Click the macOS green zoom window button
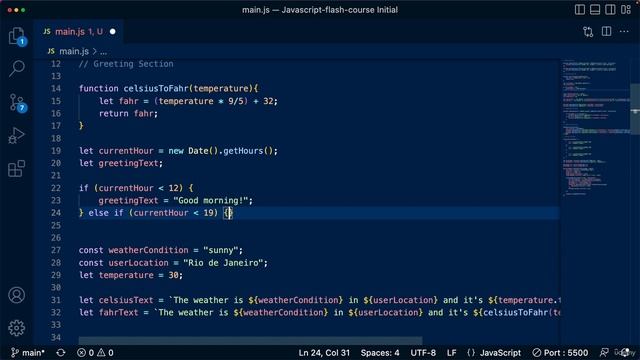Screen dimensions: 640x360 23,10
